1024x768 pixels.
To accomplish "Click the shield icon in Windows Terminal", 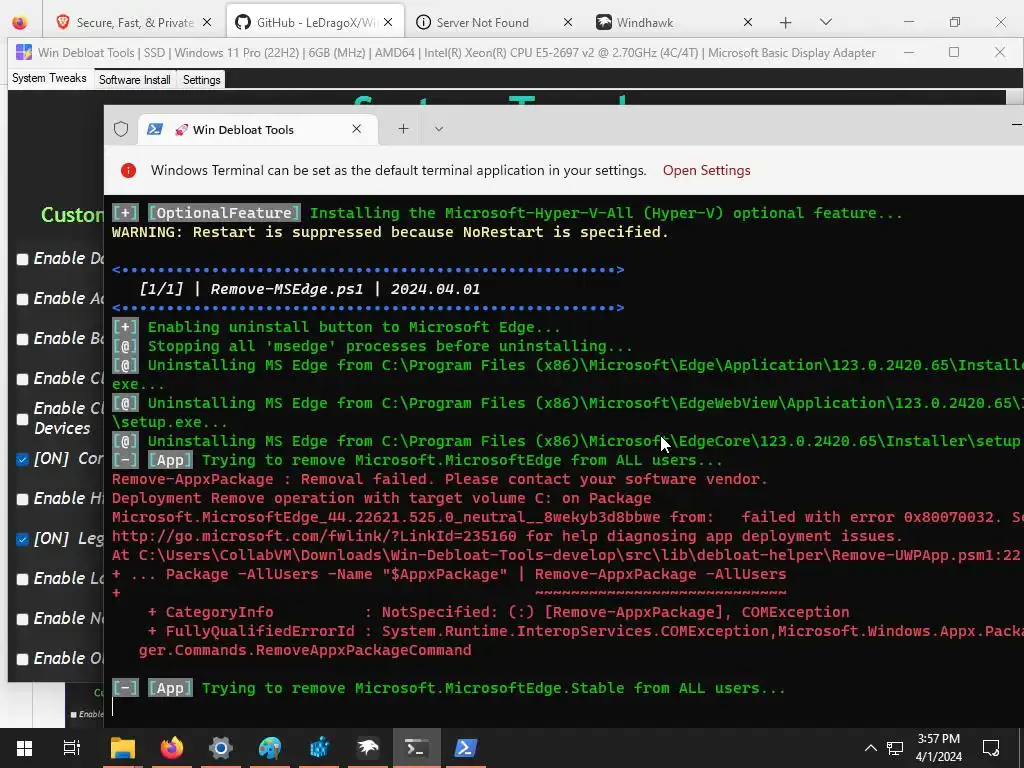I will (x=121, y=129).
